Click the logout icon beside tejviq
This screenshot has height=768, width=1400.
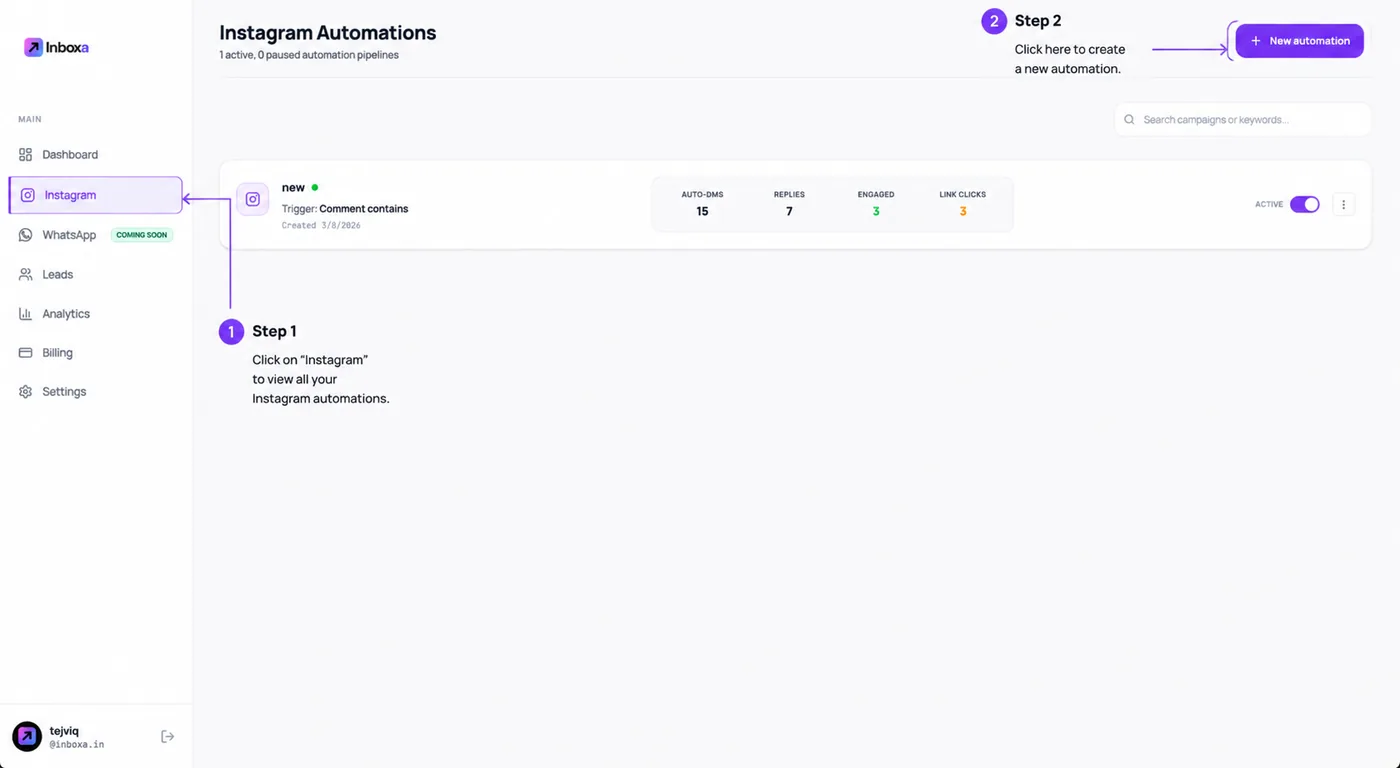tap(168, 737)
